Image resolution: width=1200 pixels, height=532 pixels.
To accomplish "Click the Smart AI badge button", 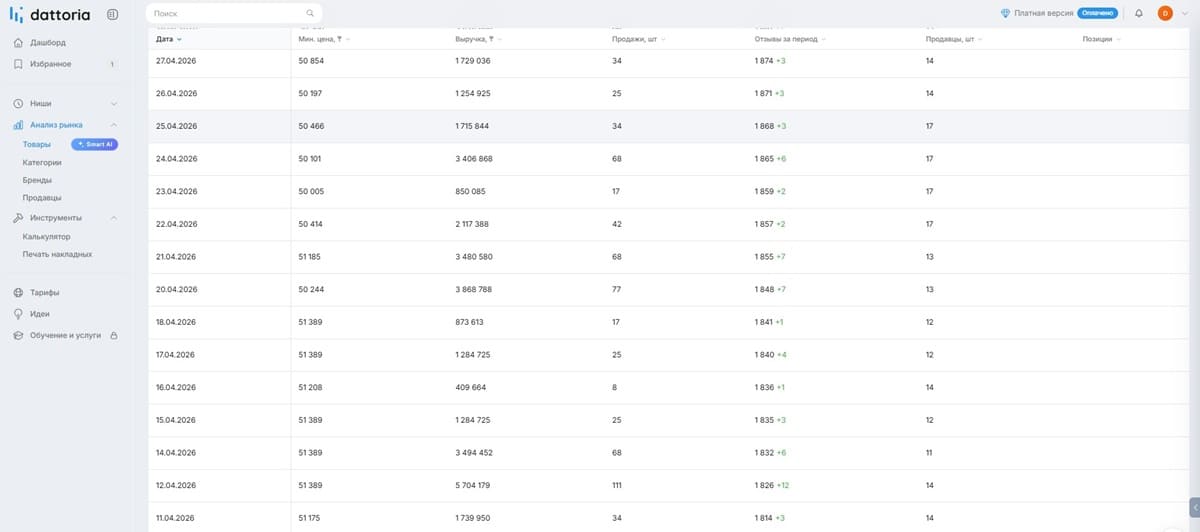I will [x=96, y=144].
